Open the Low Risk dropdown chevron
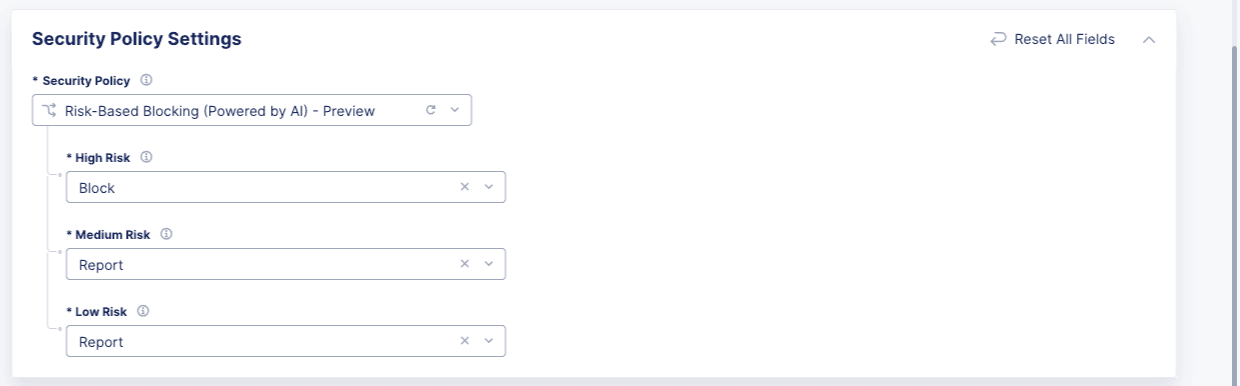The height and width of the screenshot is (386, 1240). (488, 341)
